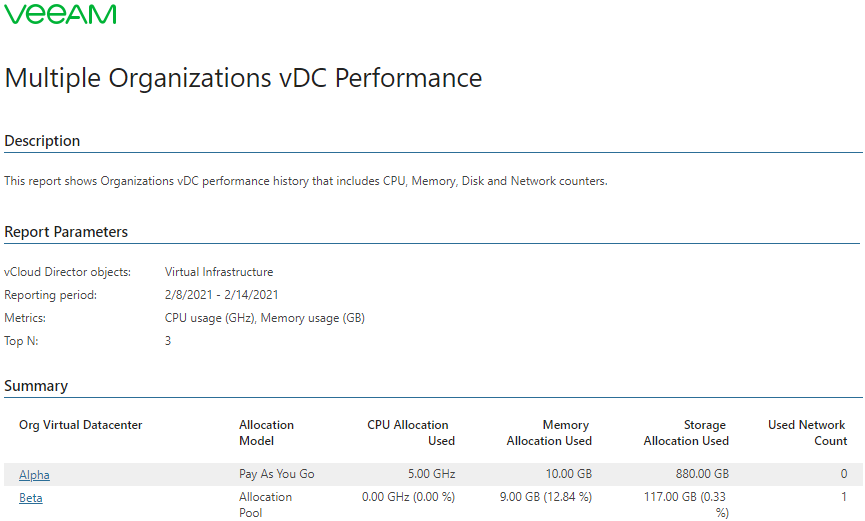Viewport: 865px width, 521px height.
Task: Open the Alpha datacenter link
Action: [x=34, y=474]
